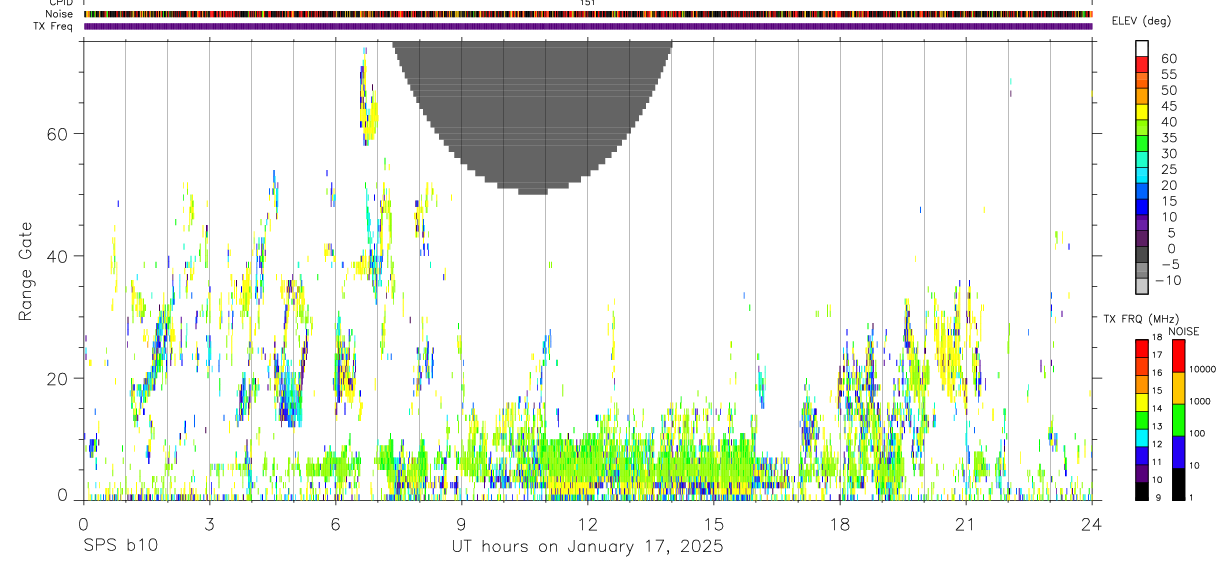Viewport: 1228px width, 567px height.
Task: Click the 'TX Freq' row label at top left
Action: click(55, 26)
